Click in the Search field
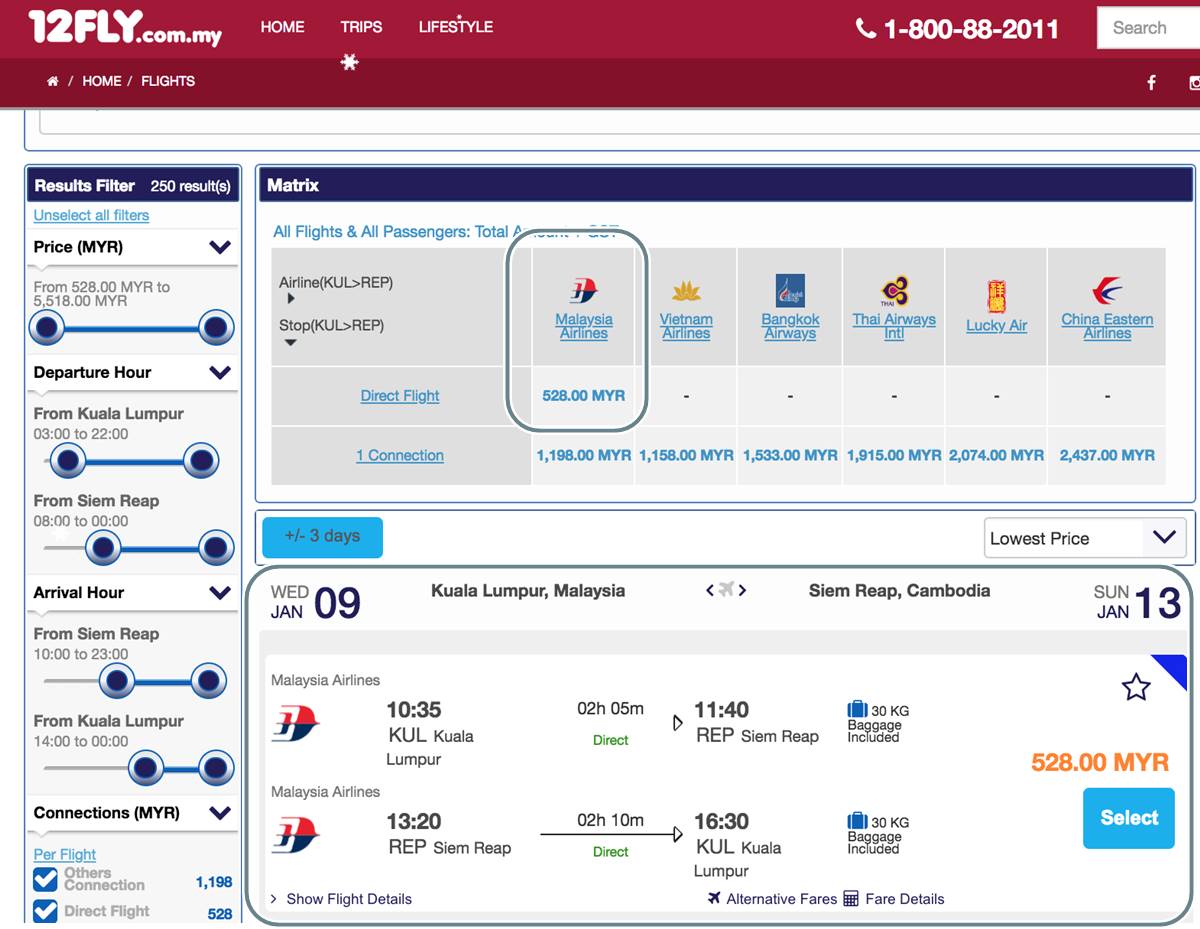This screenshot has width=1200, height=929. [x=1148, y=28]
